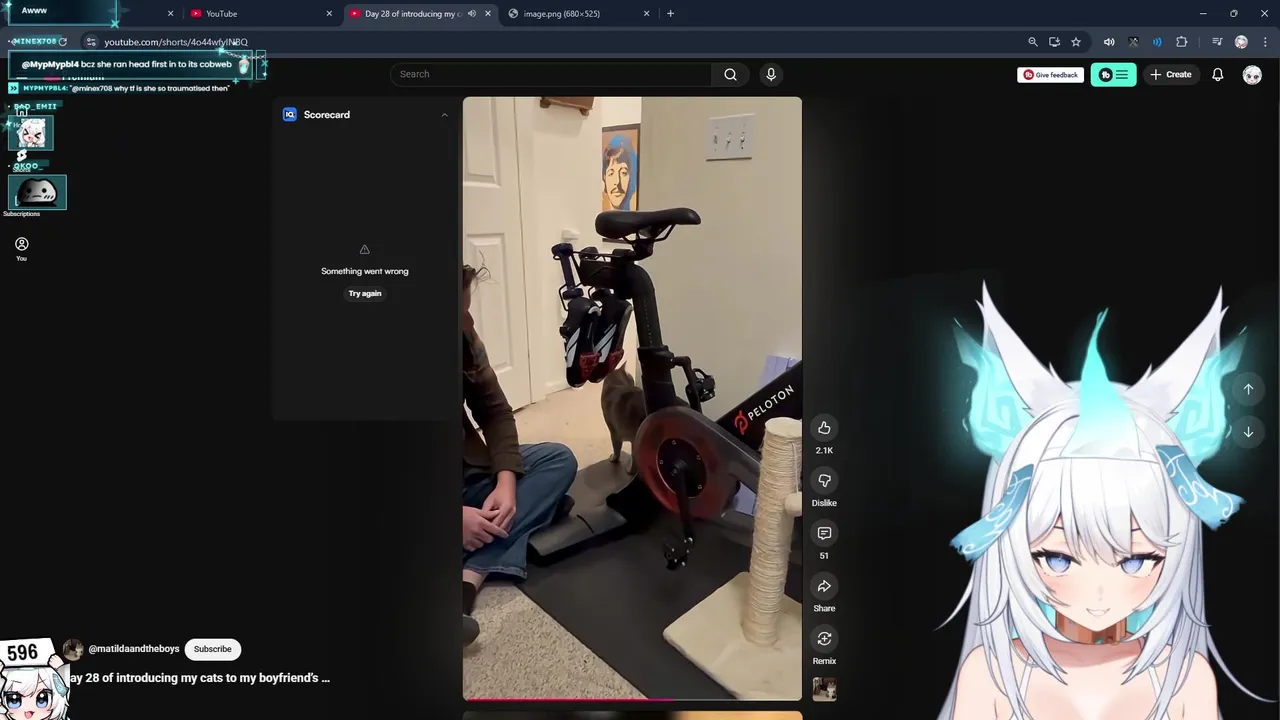
Task: Mute the audio on the Day 28 tab
Action: [471, 13]
